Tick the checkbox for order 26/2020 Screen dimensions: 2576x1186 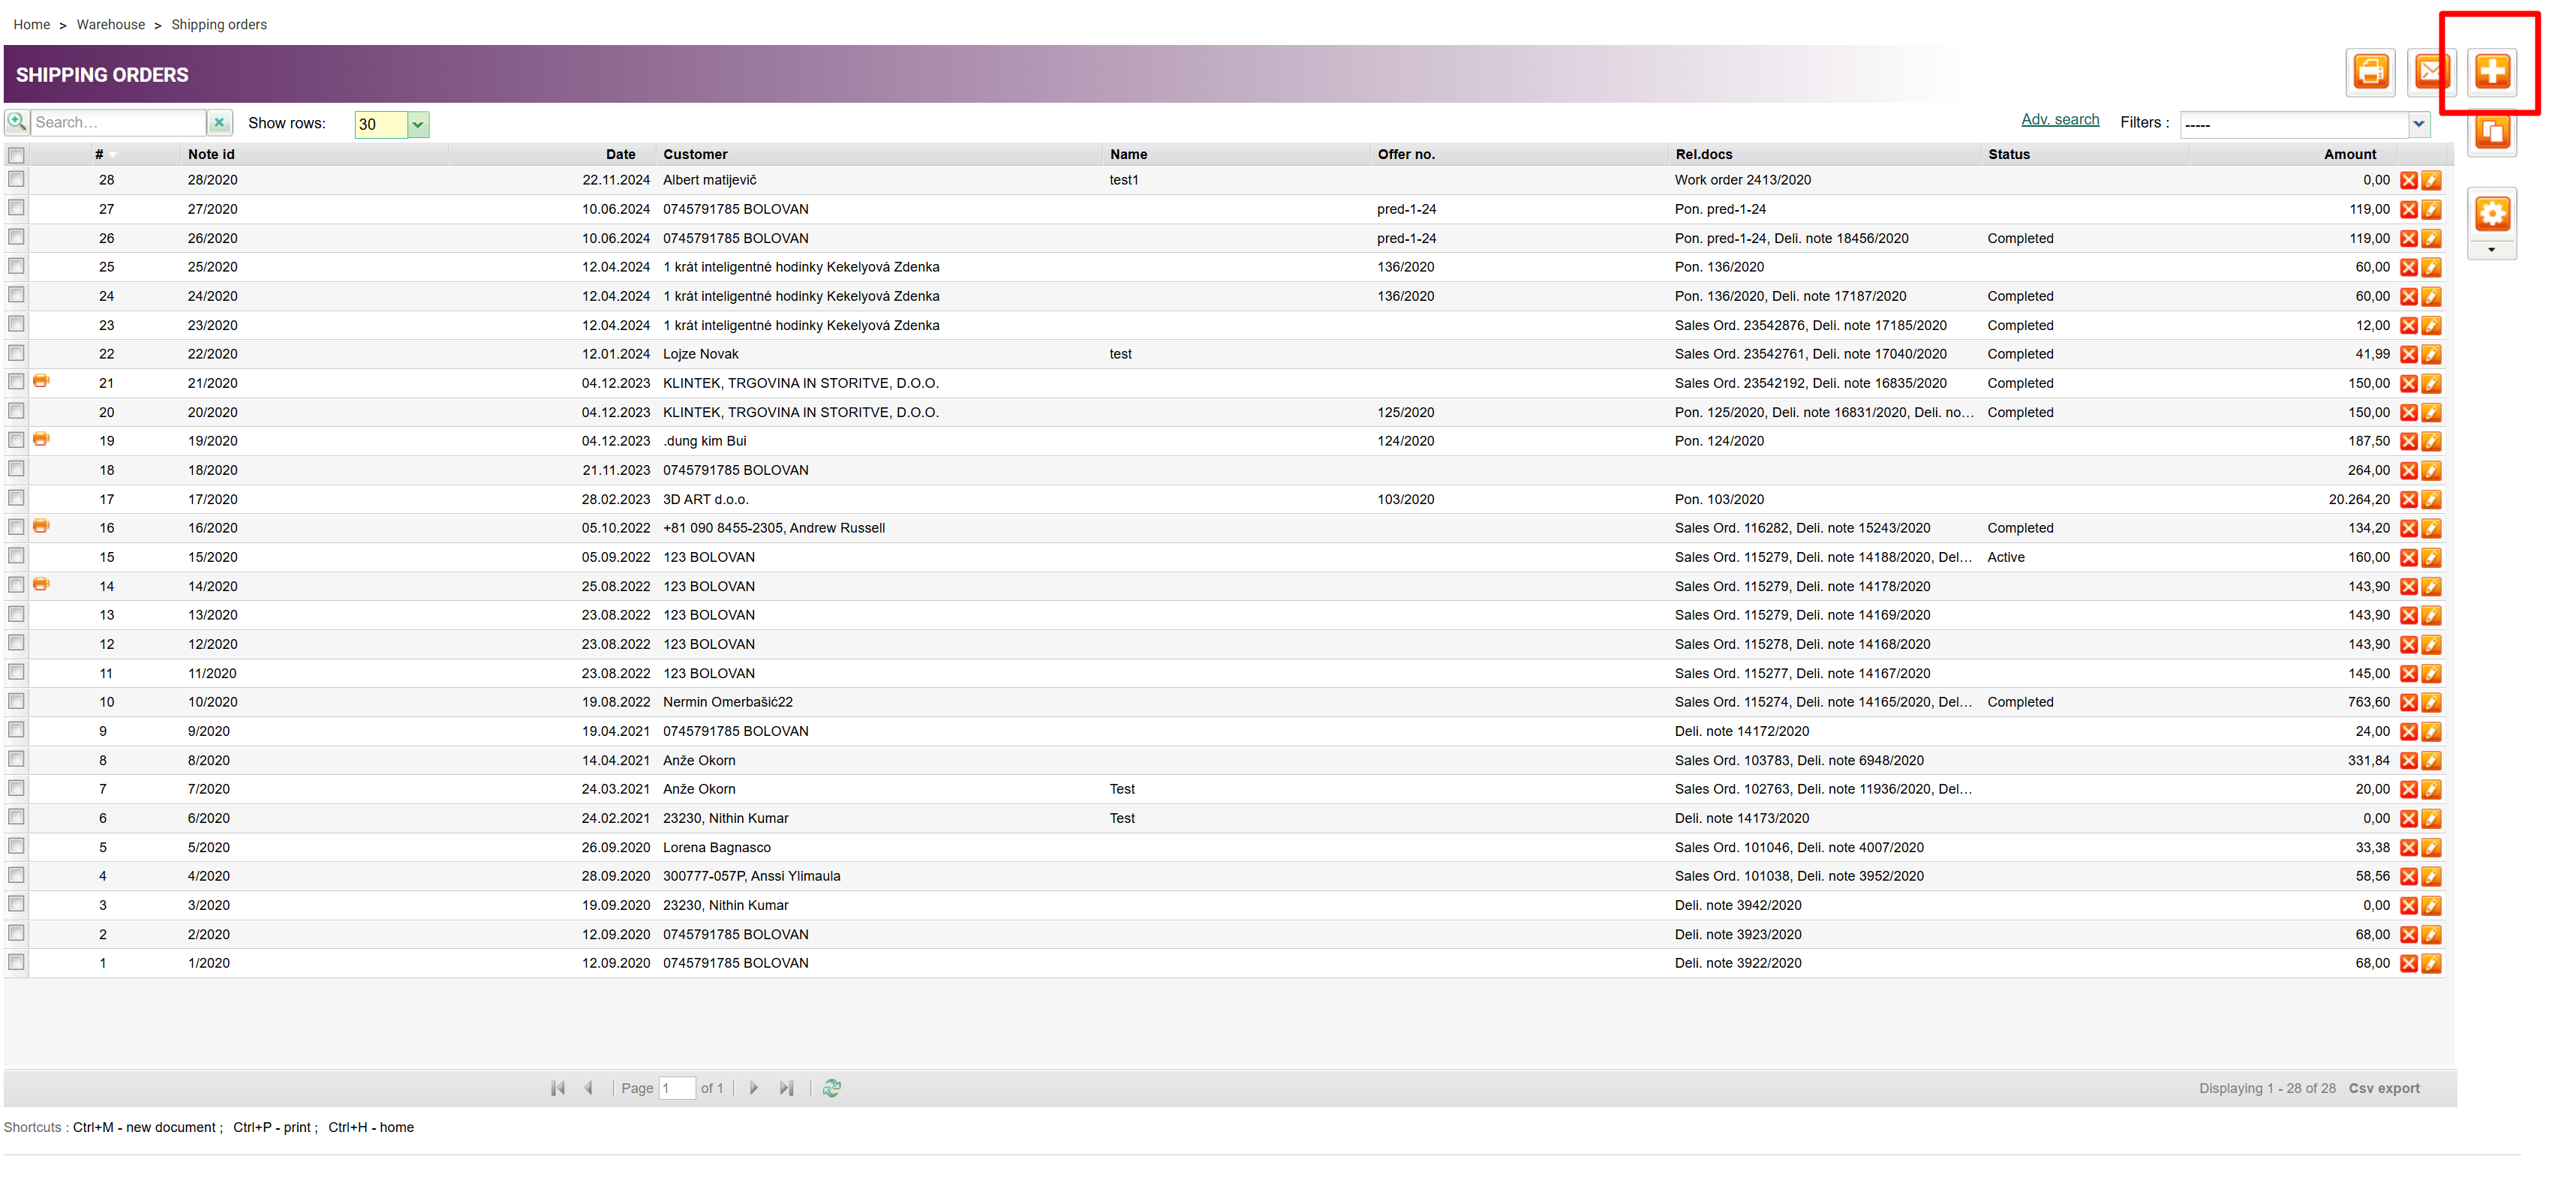pyautogui.click(x=16, y=237)
